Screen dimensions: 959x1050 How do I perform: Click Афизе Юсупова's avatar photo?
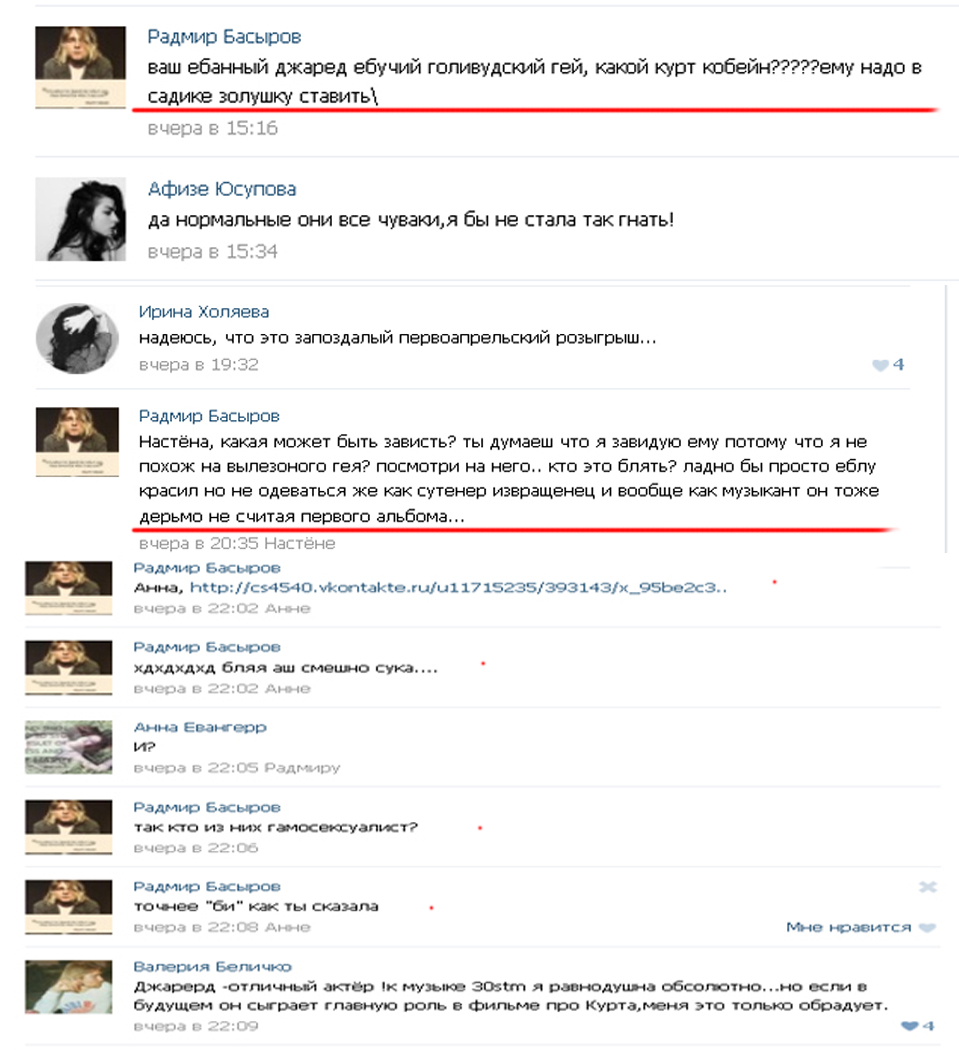pos(80,219)
